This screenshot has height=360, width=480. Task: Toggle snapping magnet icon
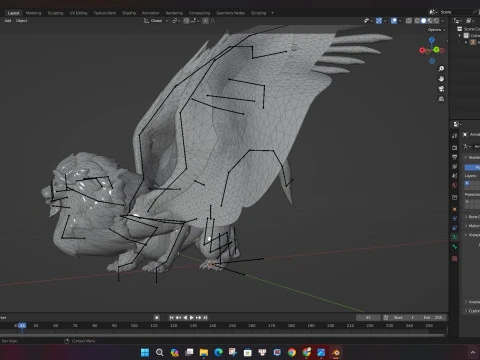[x=186, y=21]
